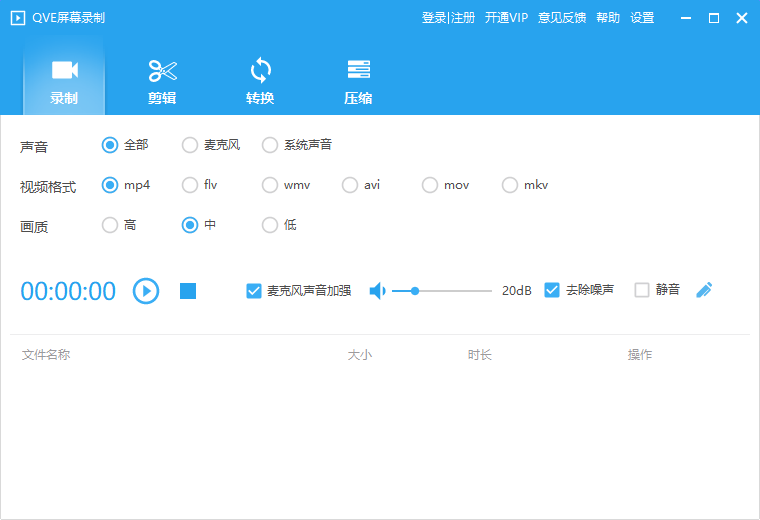Open the 压缩 compress tab
The width and height of the screenshot is (760, 520).
tap(358, 81)
